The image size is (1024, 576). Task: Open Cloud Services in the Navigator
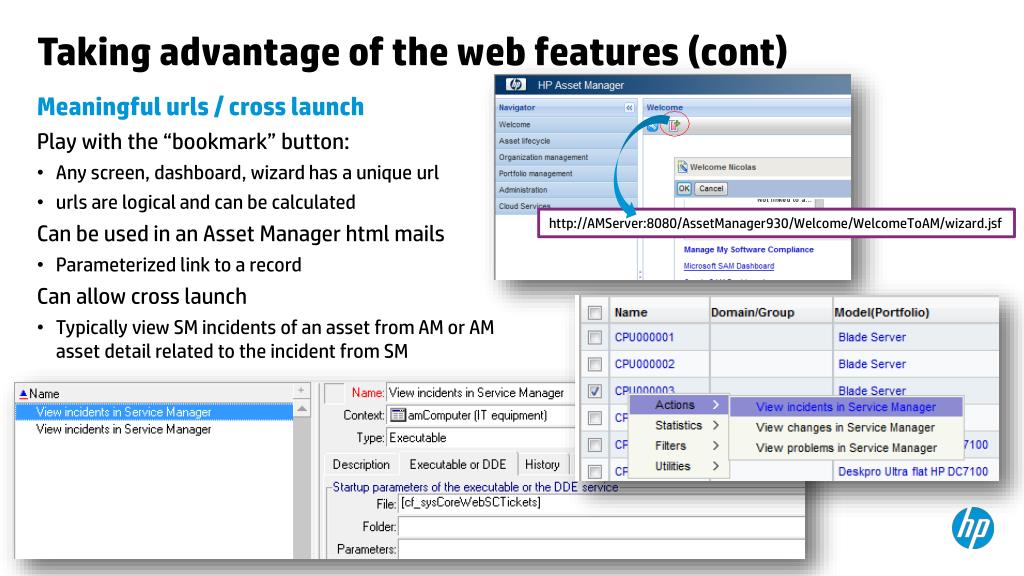[x=524, y=206]
